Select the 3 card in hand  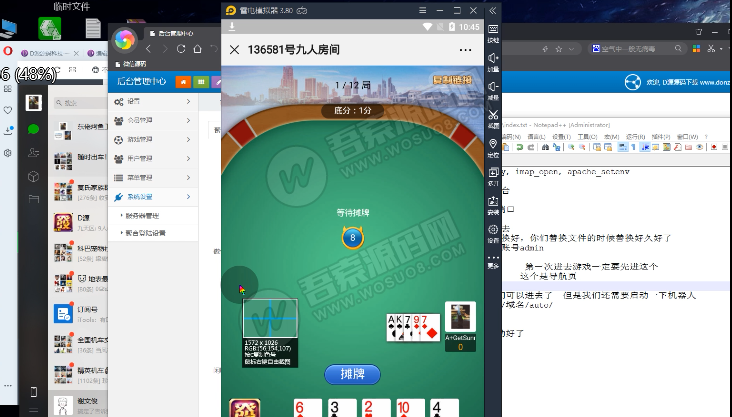click(342, 408)
